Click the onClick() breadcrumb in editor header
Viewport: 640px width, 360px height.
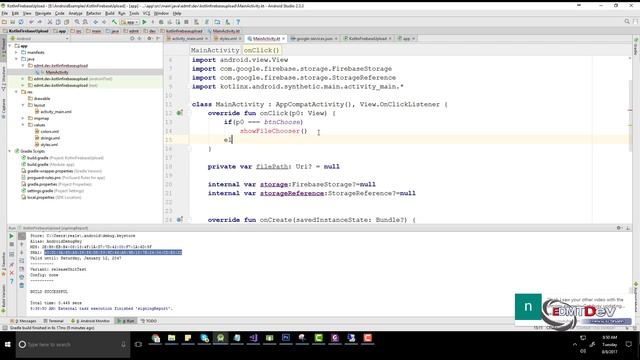pos(261,50)
